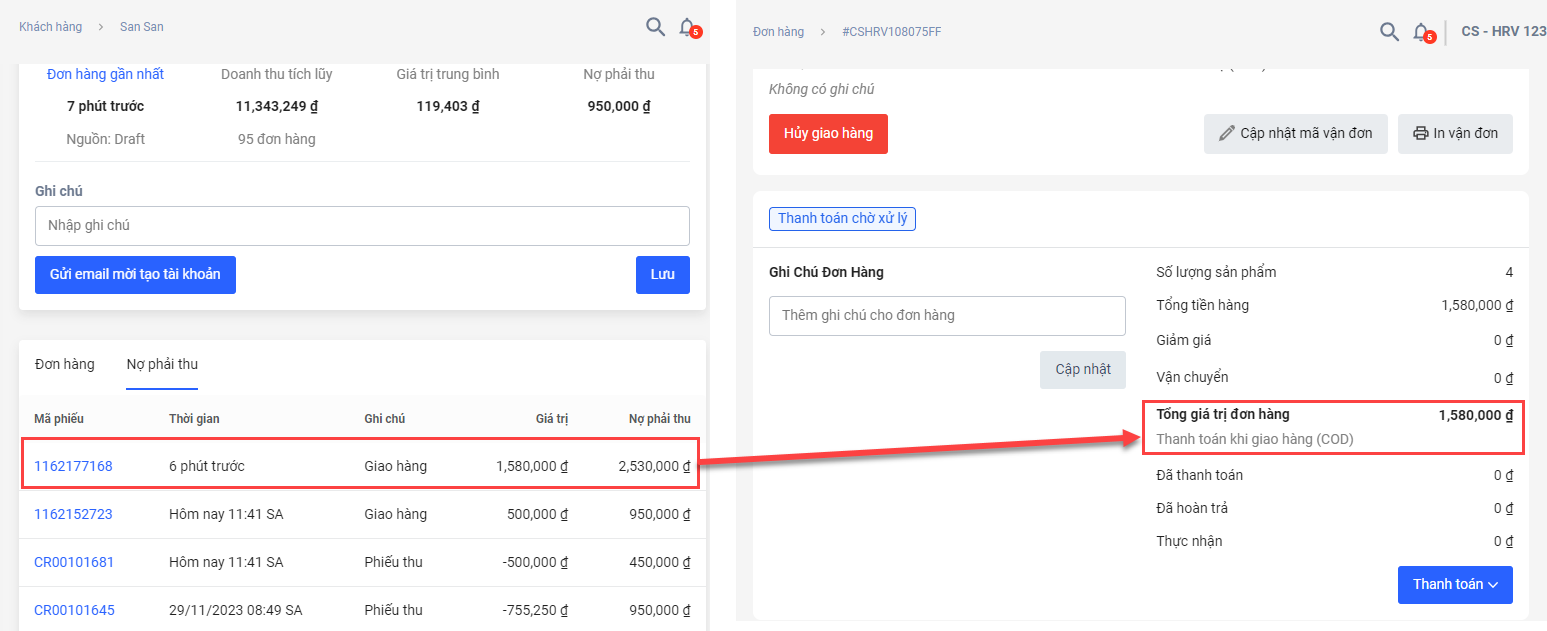
Task: Open voucher link CR00101681
Action: tap(74, 562)
